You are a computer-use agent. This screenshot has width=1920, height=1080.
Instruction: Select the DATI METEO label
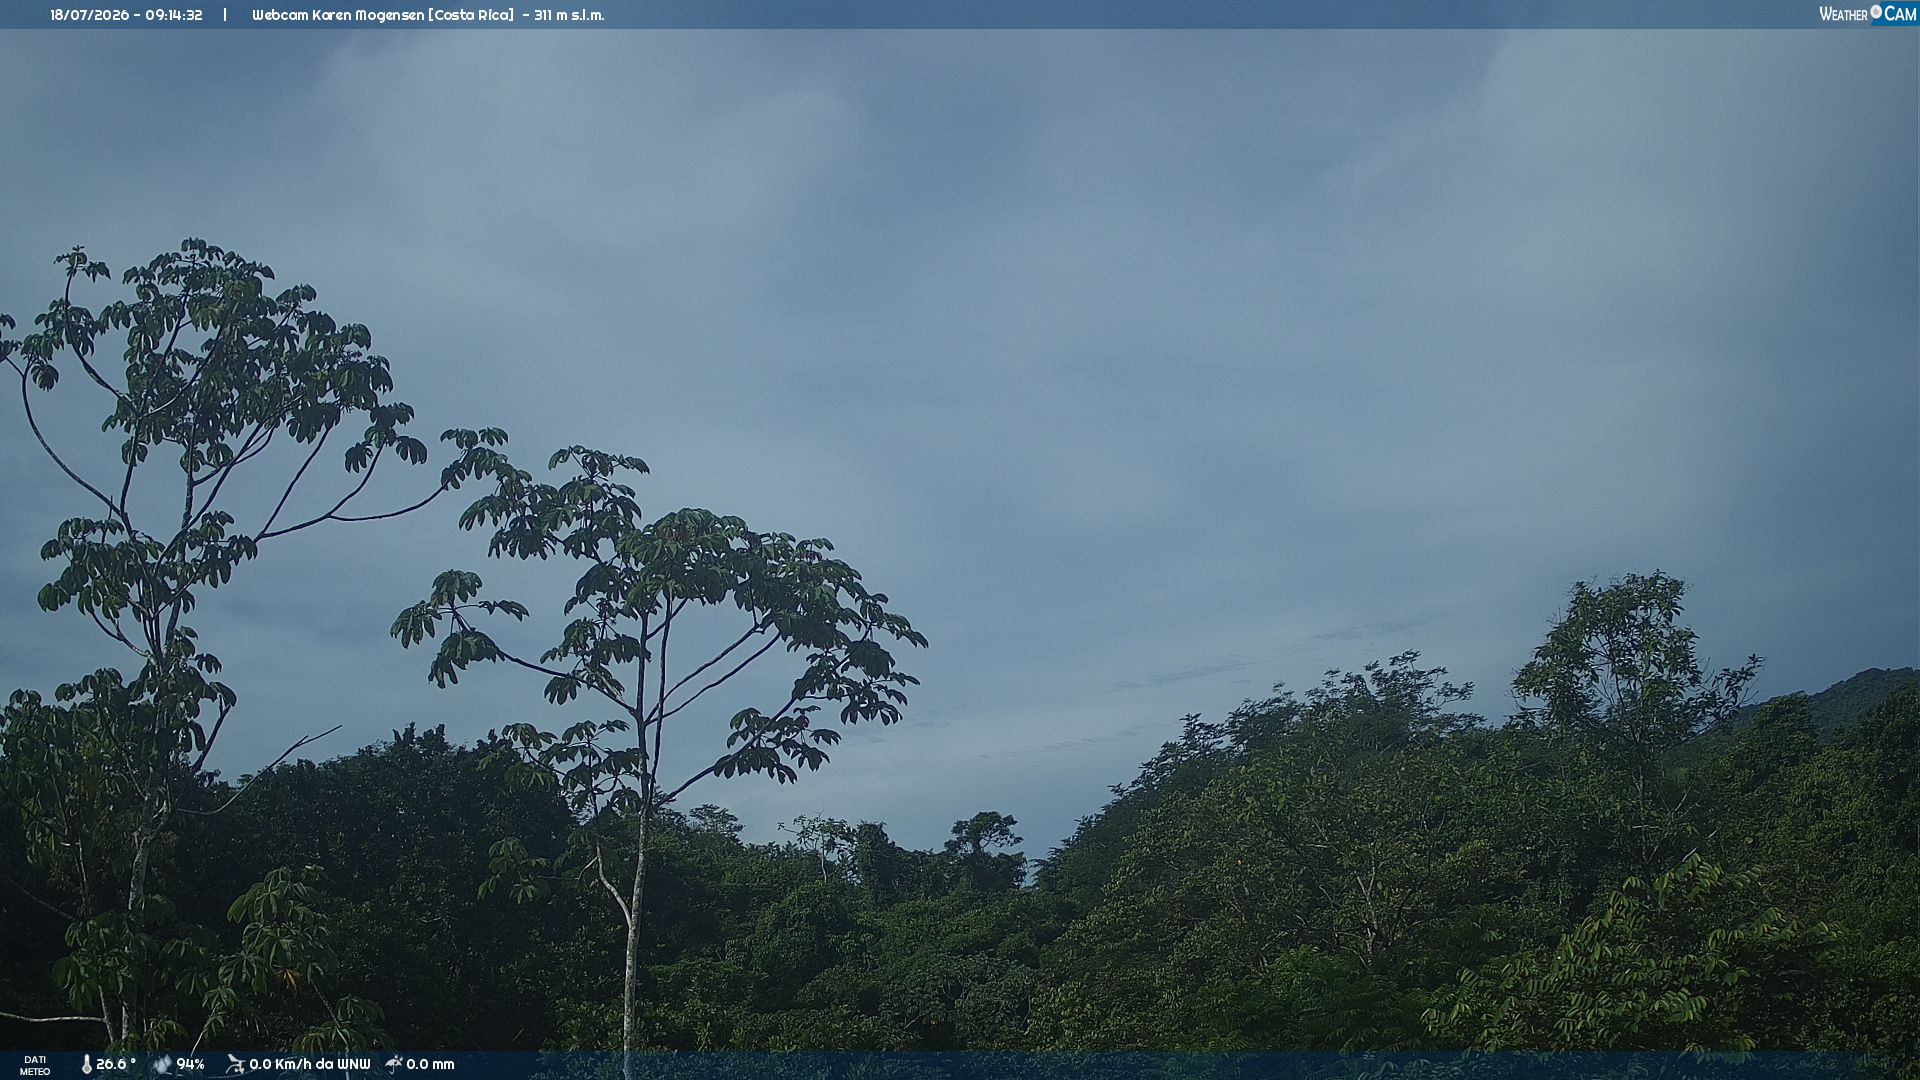coord(35,1066)
